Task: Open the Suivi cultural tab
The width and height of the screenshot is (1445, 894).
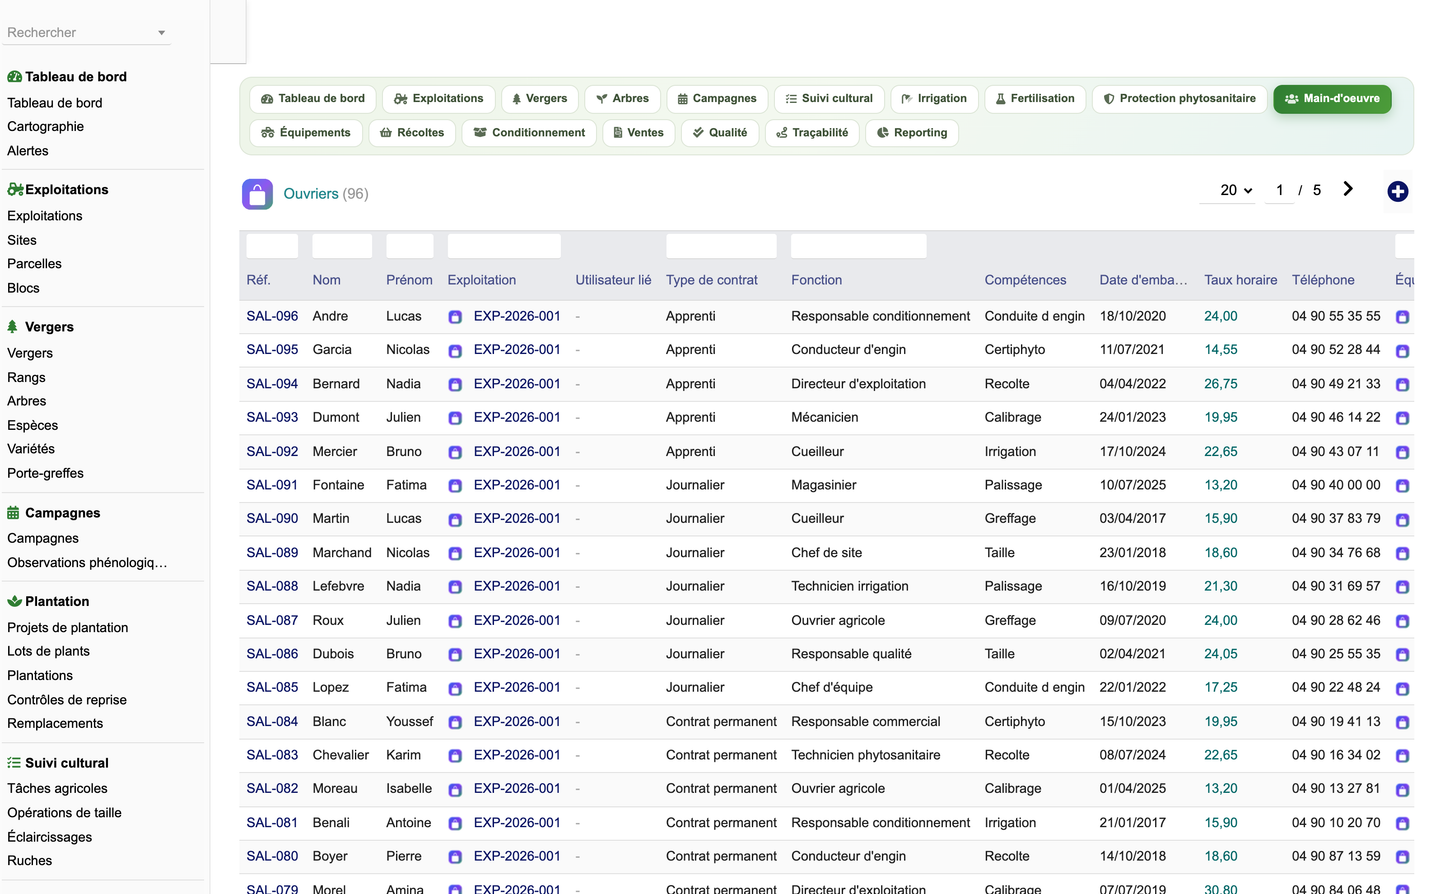Action: pos(829,99)
